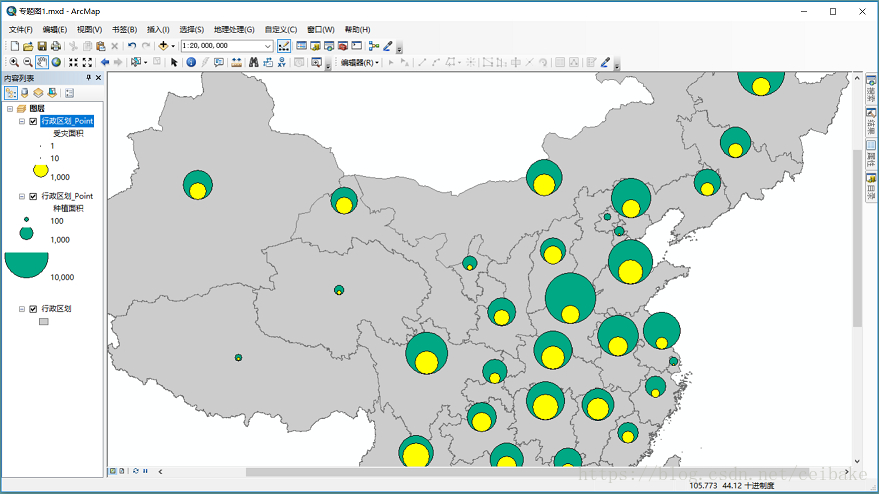Collapse the 行政区划 layer legend
Image resolution: width=879 pixels, height=494 pixels.
tap(22, 309)
